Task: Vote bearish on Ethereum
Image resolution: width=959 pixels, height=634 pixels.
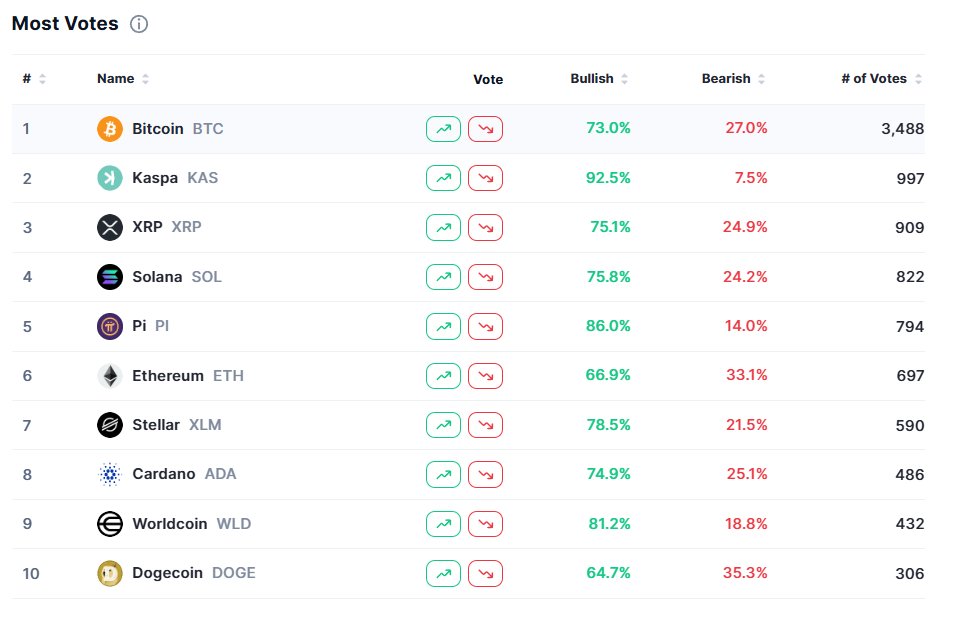Action: [x=486, y=375]
